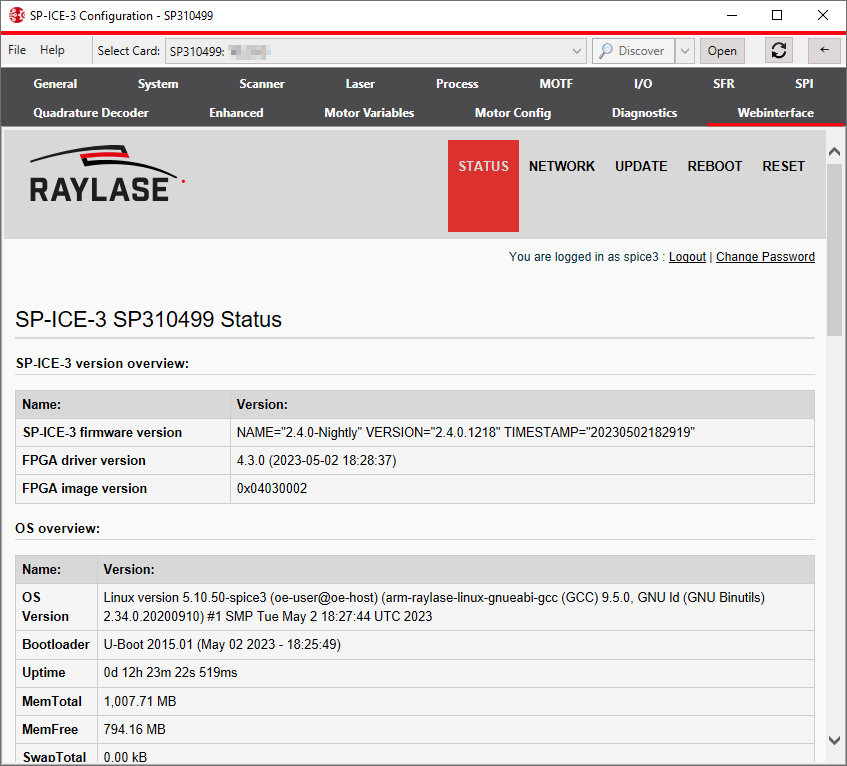
Task: Expand the Discover split-button dropdown arrow
Action: click(x=684, y=51)
